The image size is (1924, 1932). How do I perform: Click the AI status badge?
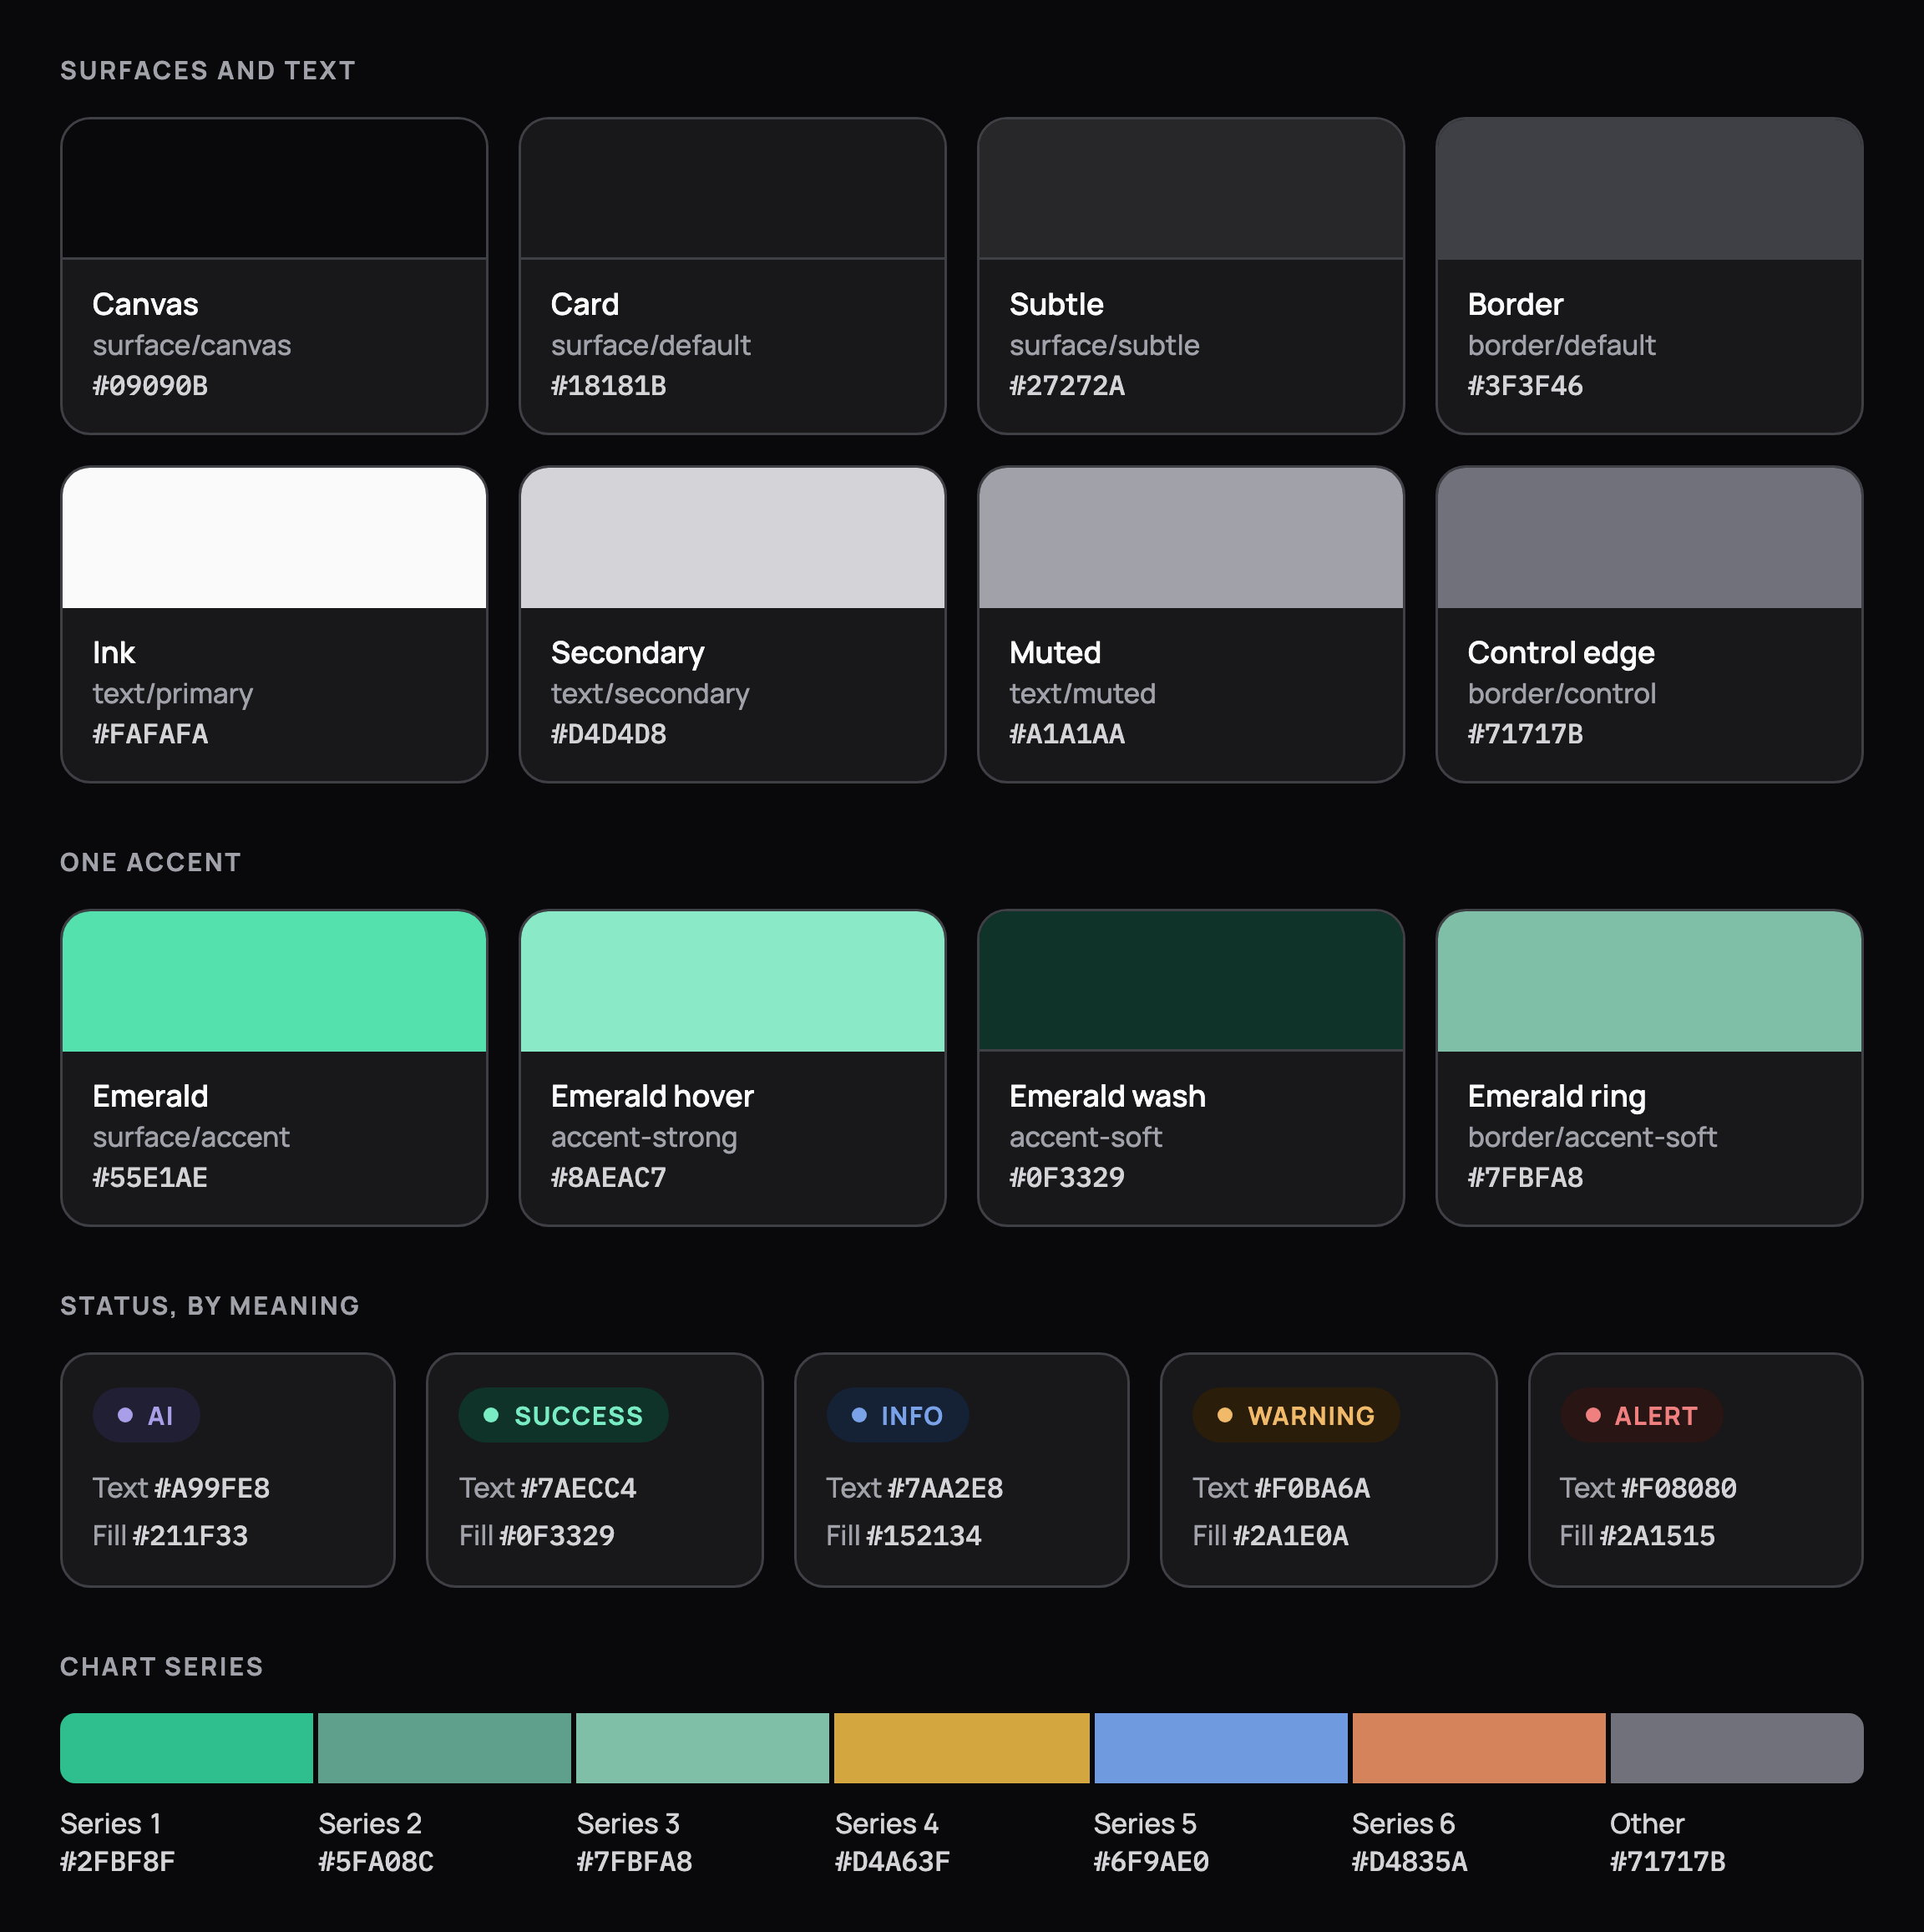(x=146, y=1415)
